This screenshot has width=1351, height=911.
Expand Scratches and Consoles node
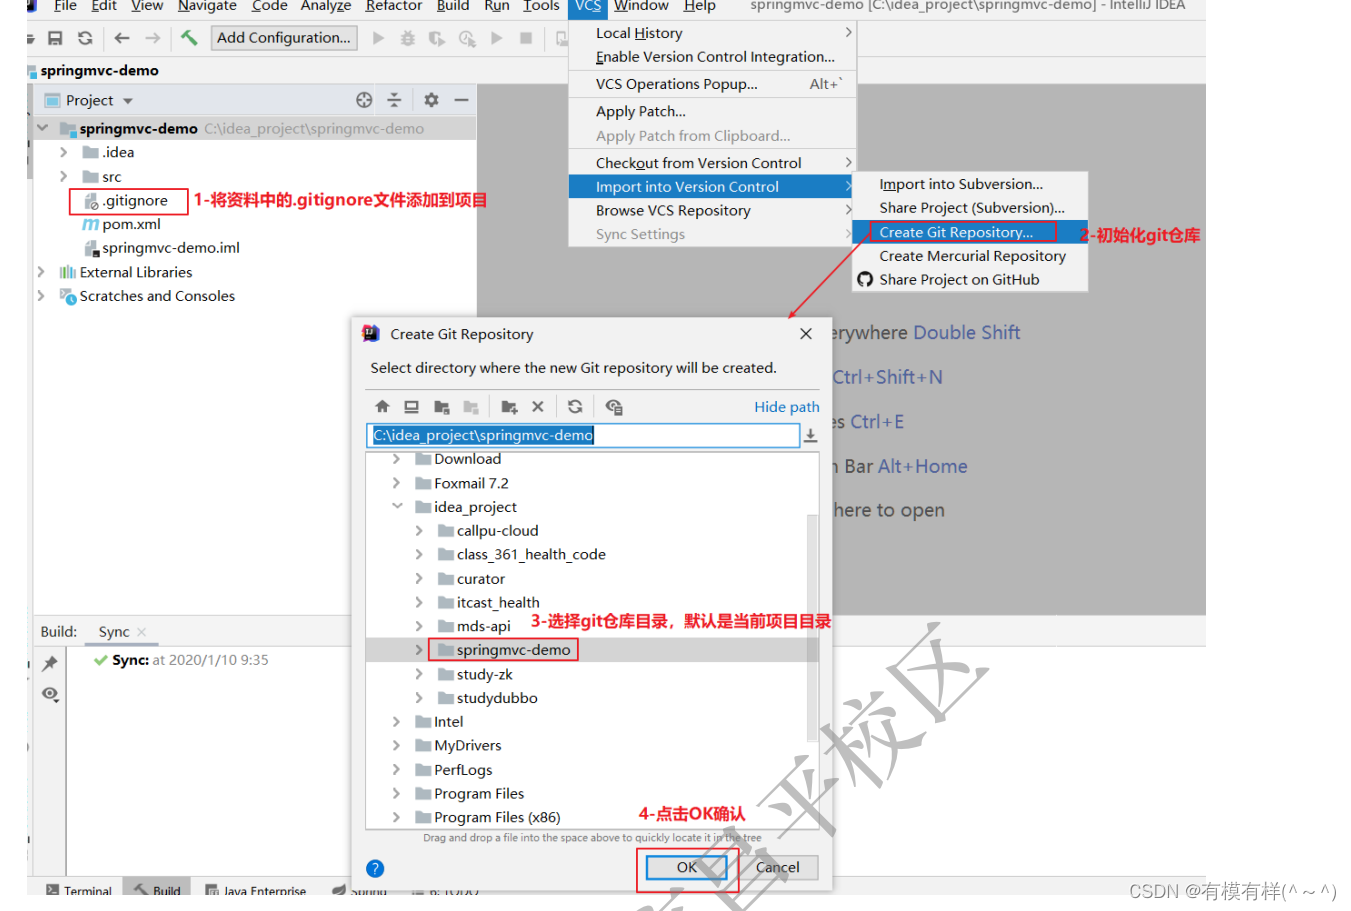click(41, 296)
